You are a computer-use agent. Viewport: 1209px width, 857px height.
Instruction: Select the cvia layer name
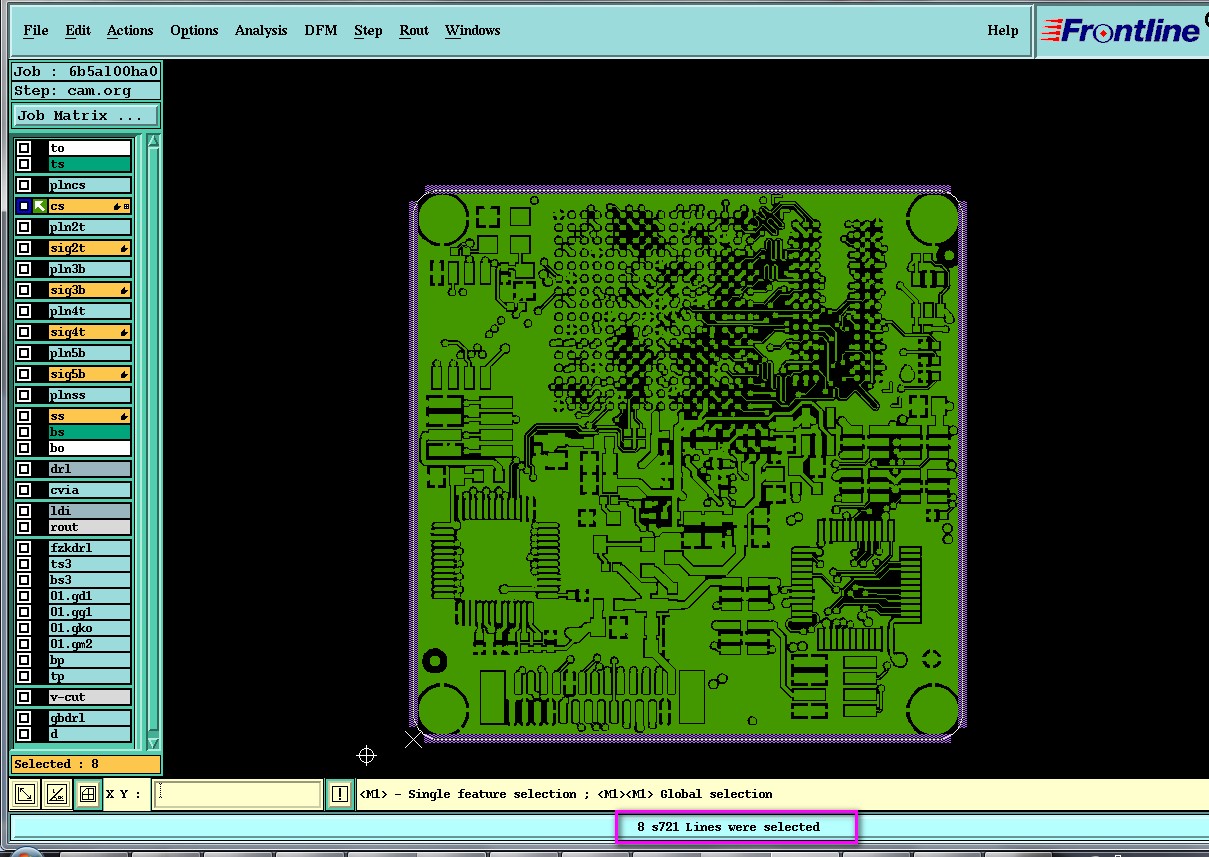[x=90, y=490]
